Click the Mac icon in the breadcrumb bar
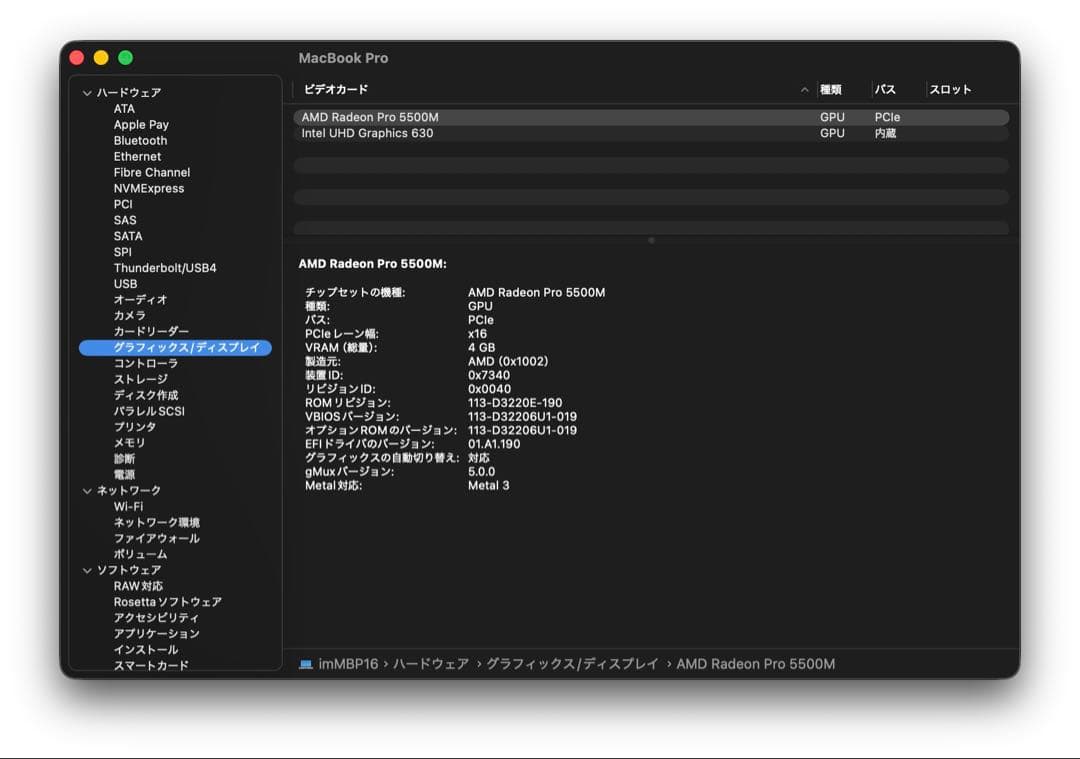1080x759 pixels. click(305, 664)
